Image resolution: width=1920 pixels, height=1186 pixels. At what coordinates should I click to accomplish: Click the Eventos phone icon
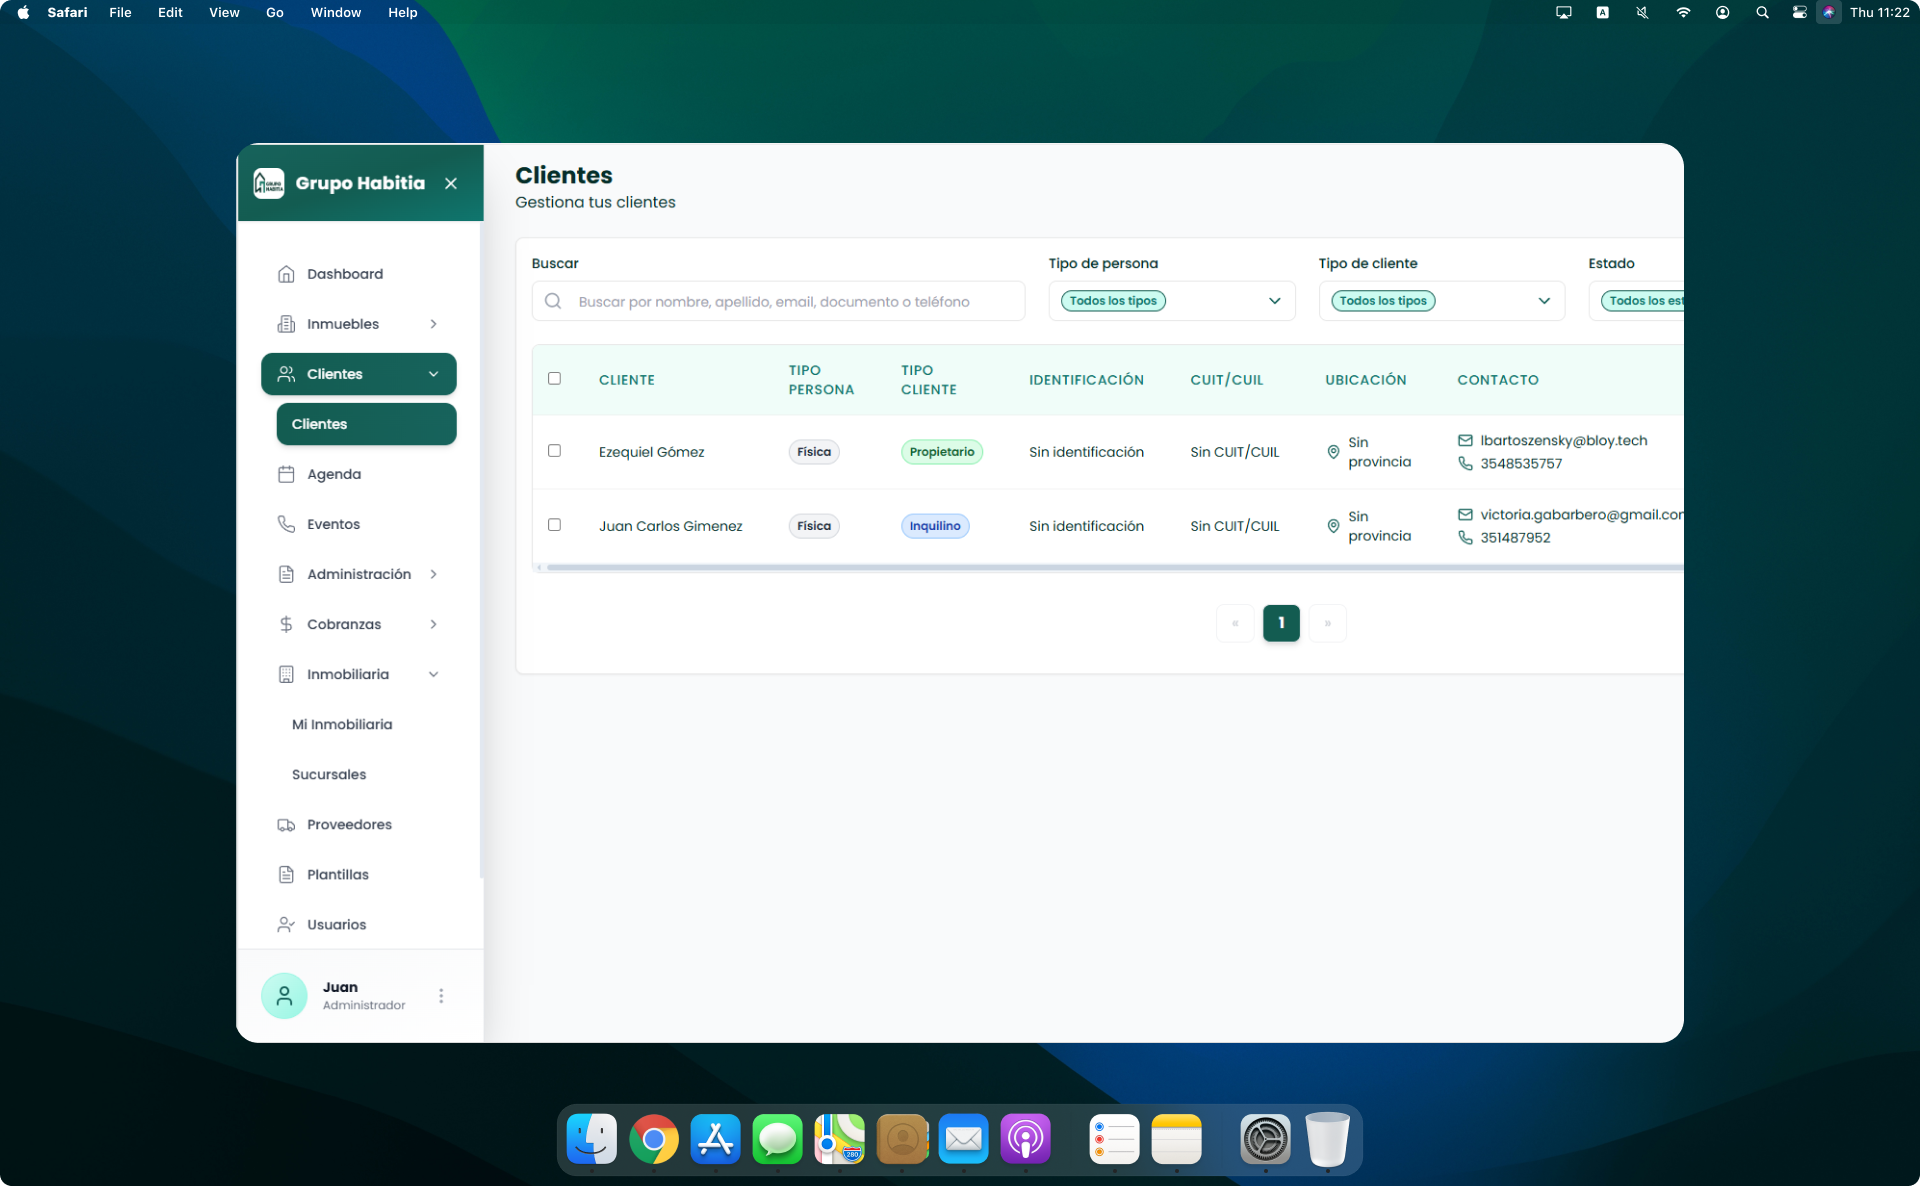[286, 524]
